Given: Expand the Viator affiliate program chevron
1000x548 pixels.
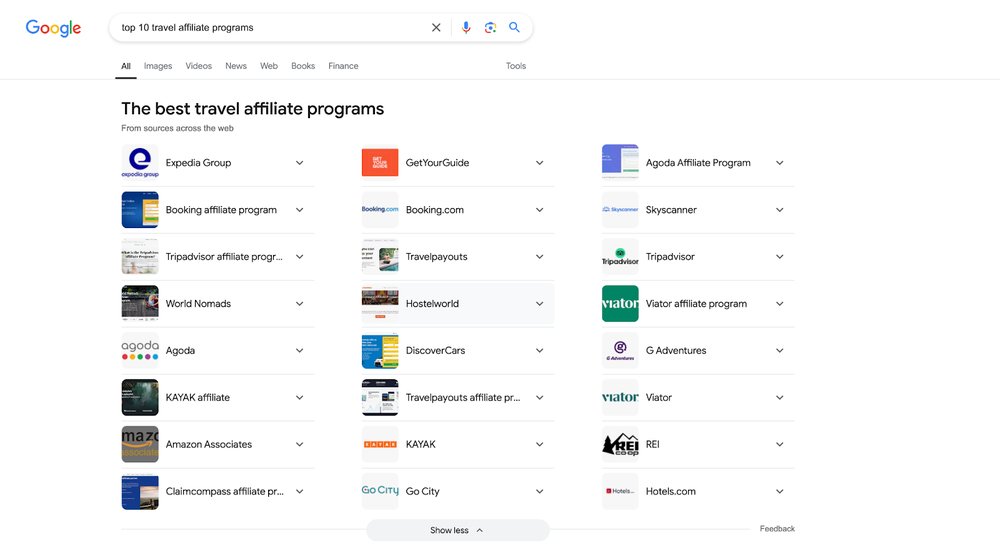Looking at the screenshot, I should click(779, 304).
